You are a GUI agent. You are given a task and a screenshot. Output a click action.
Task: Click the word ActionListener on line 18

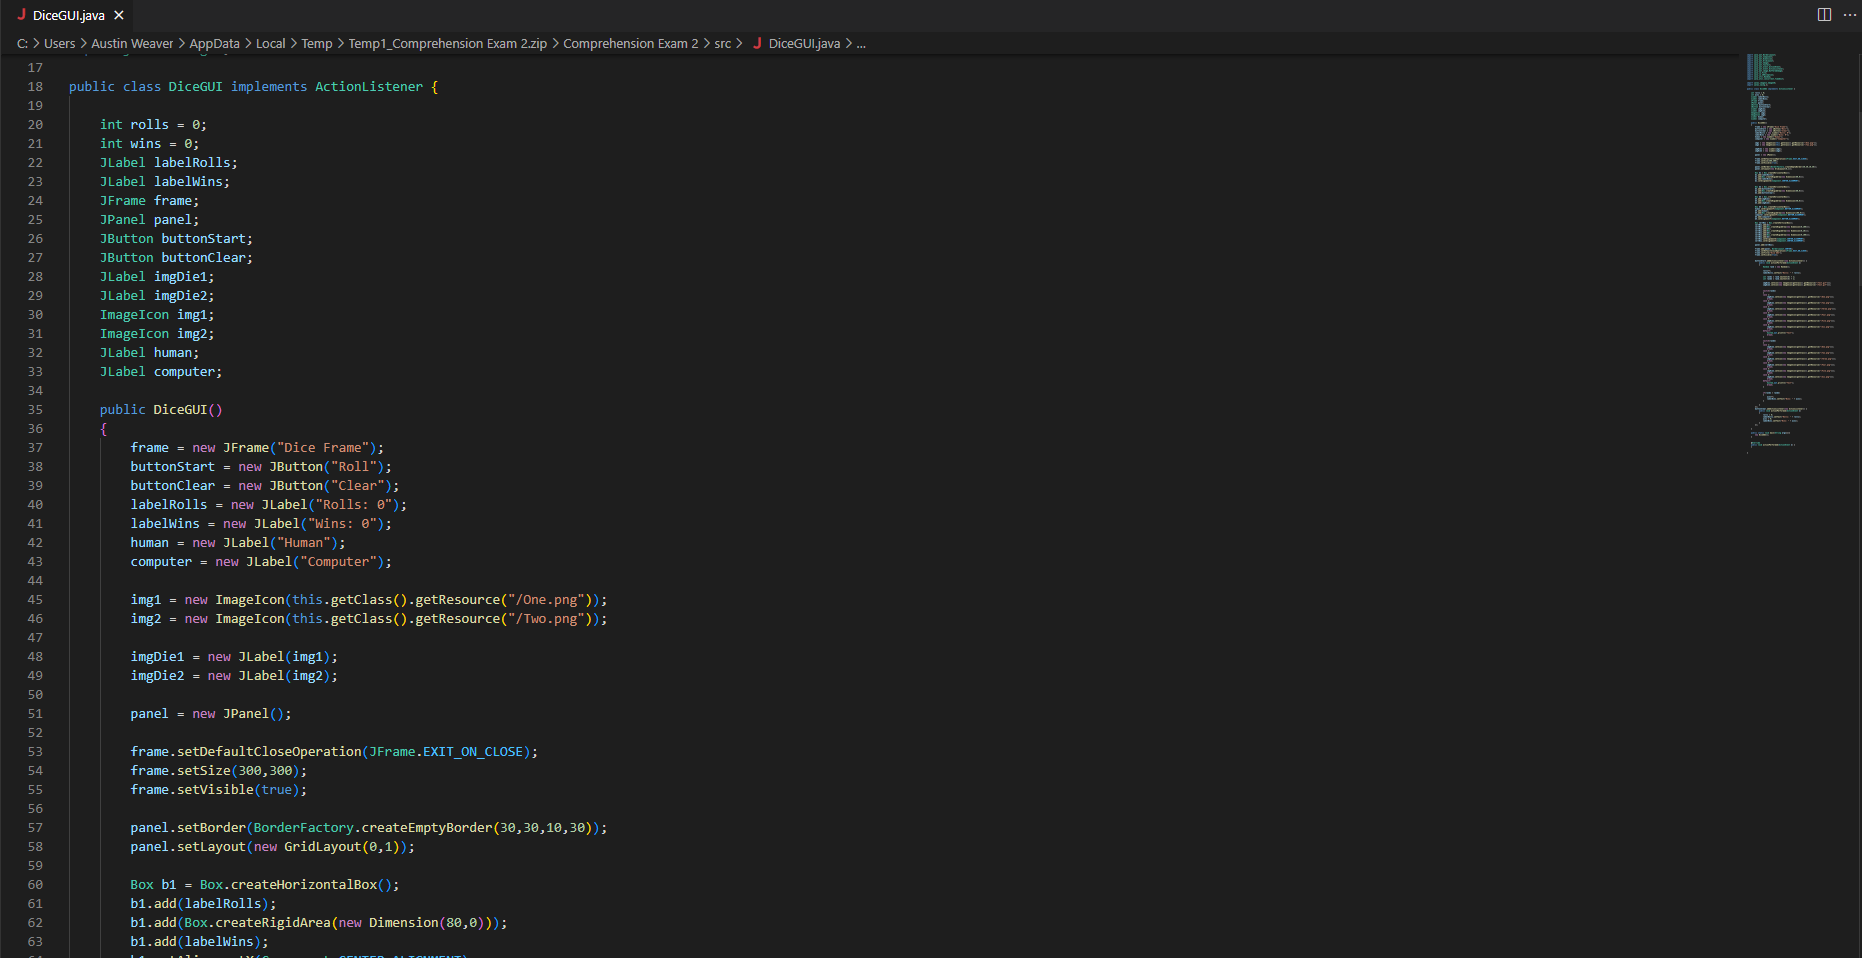(369, 87)
